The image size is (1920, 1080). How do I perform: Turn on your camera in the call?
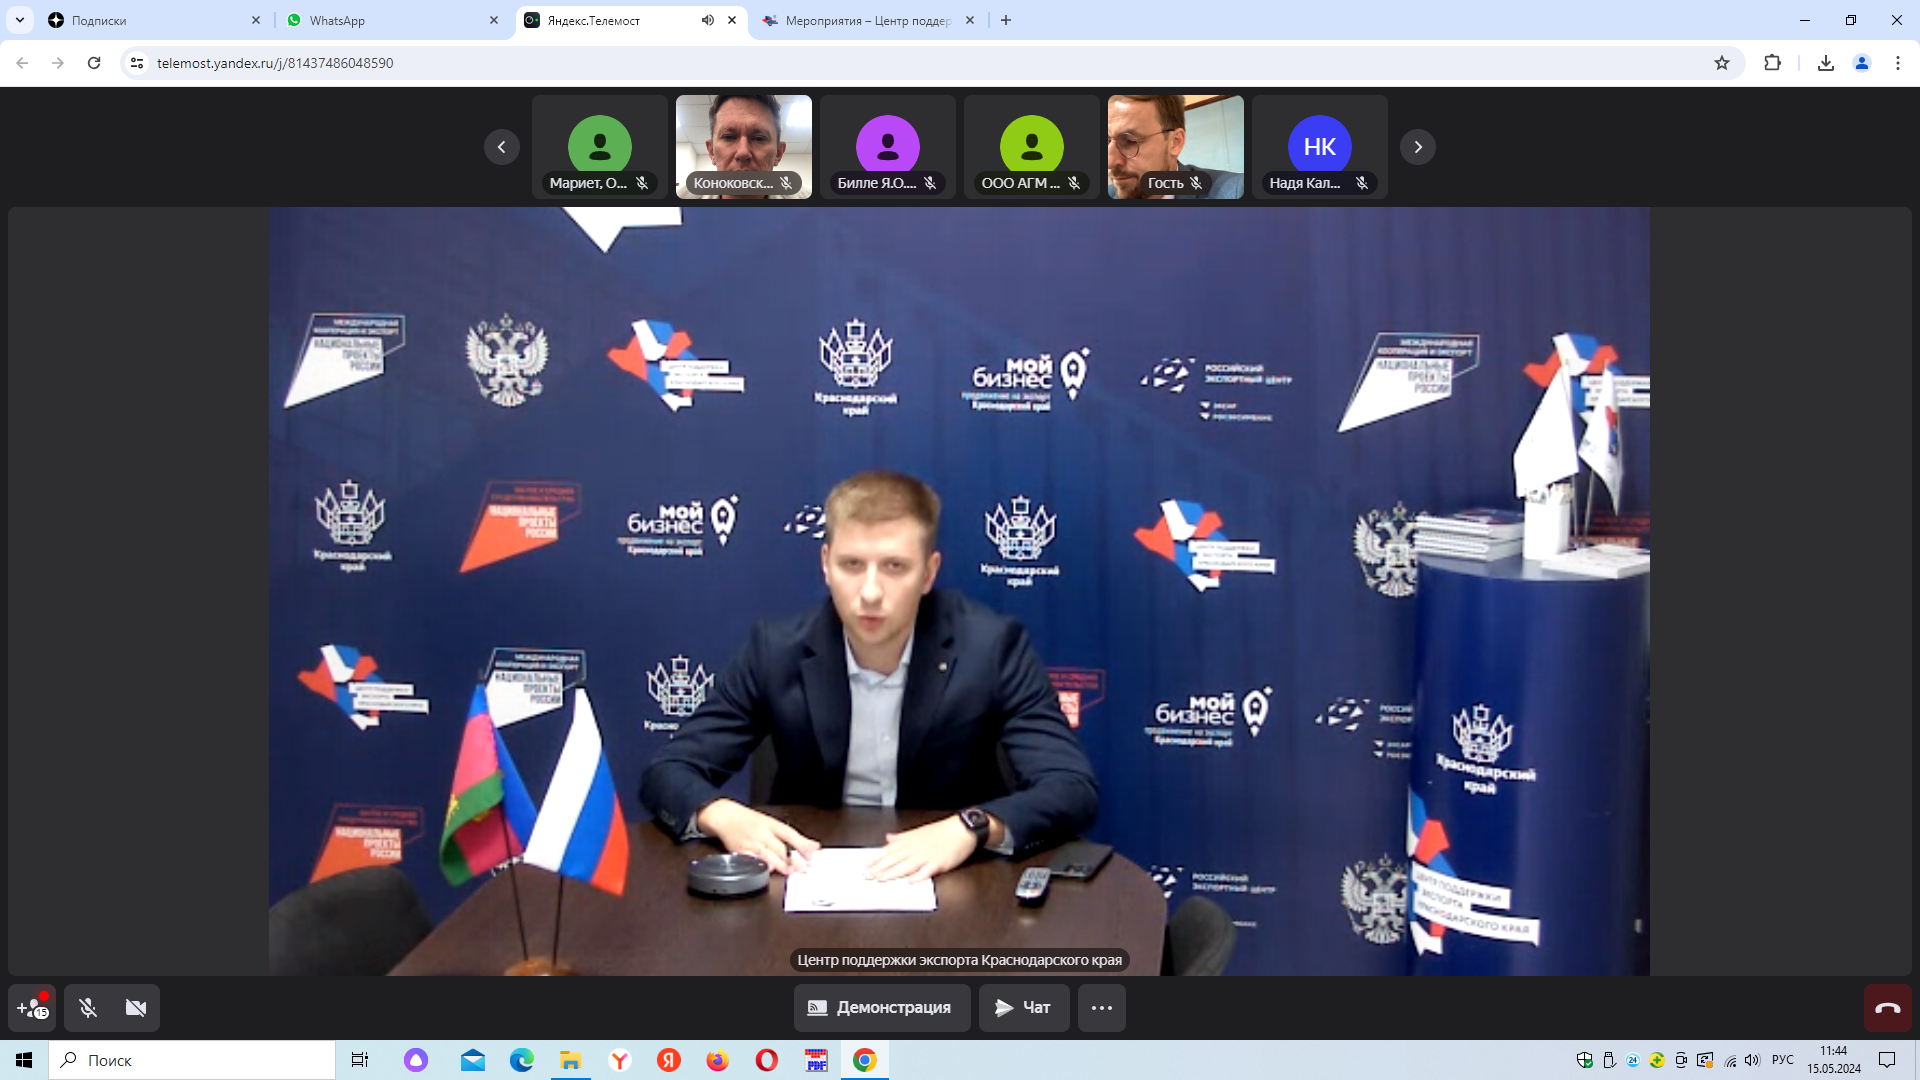point(136,1008)
